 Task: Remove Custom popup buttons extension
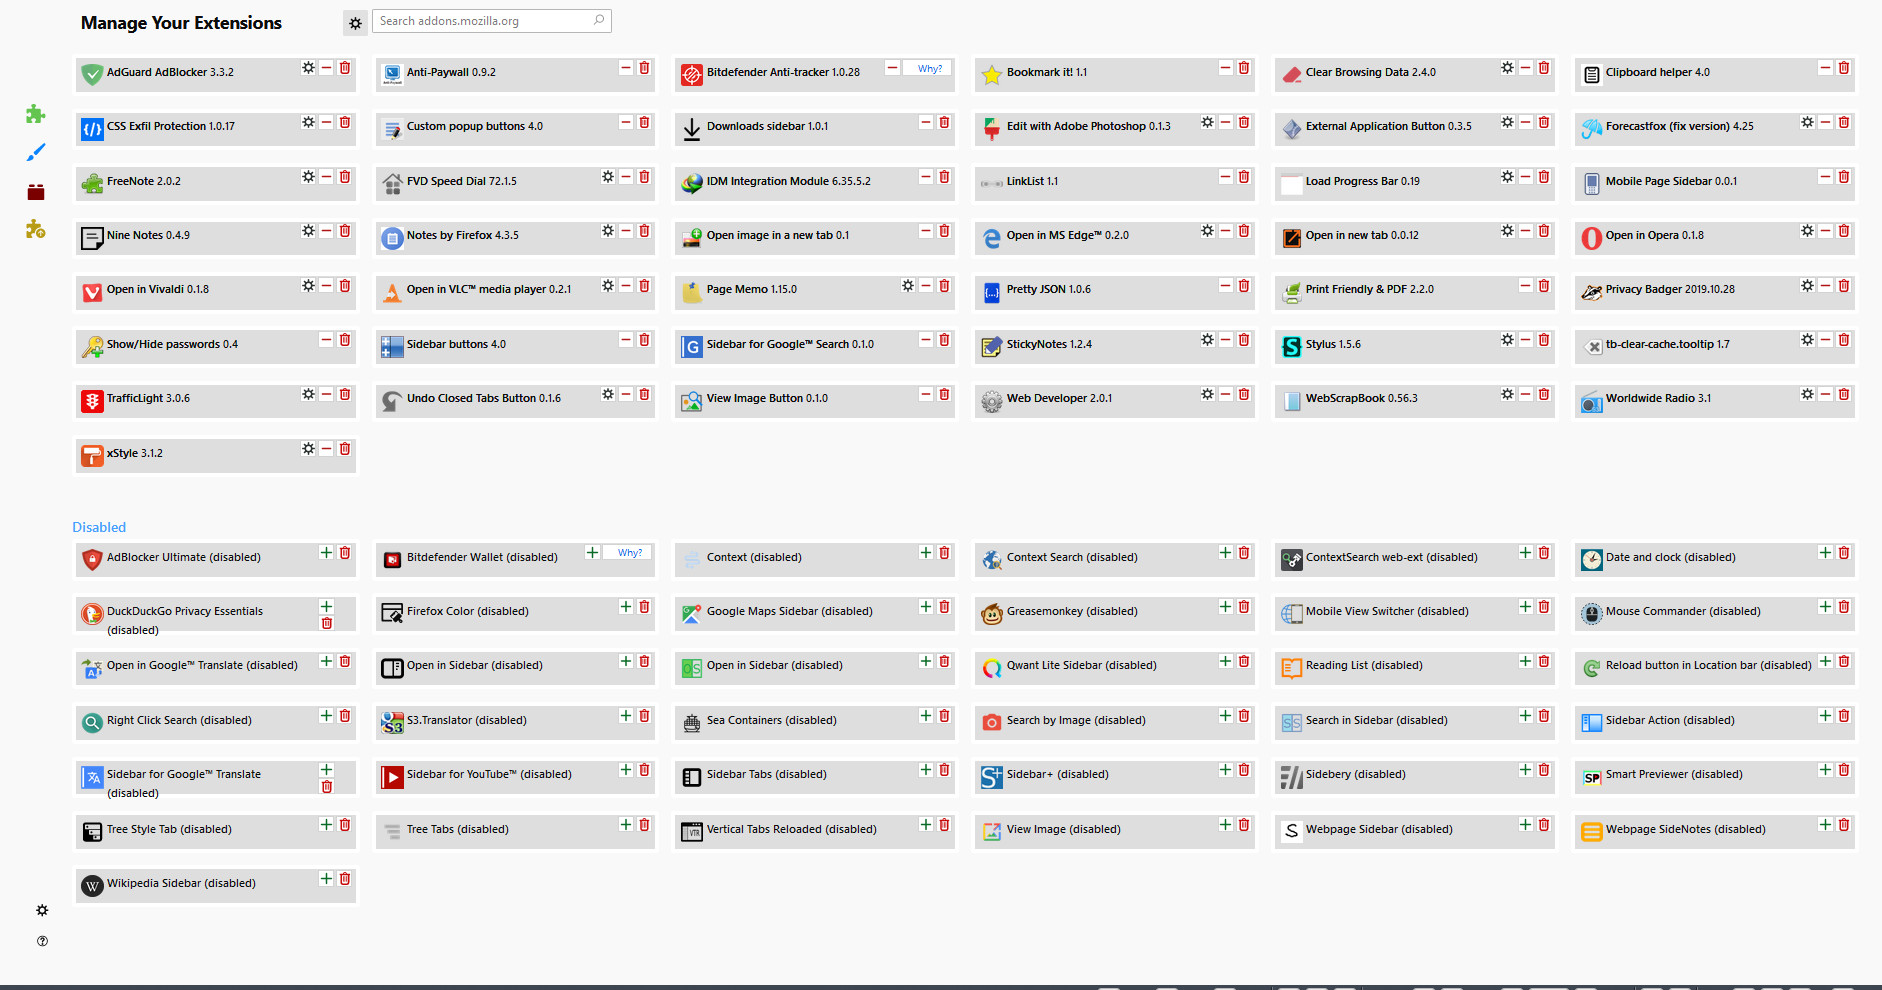pos(644,122)
